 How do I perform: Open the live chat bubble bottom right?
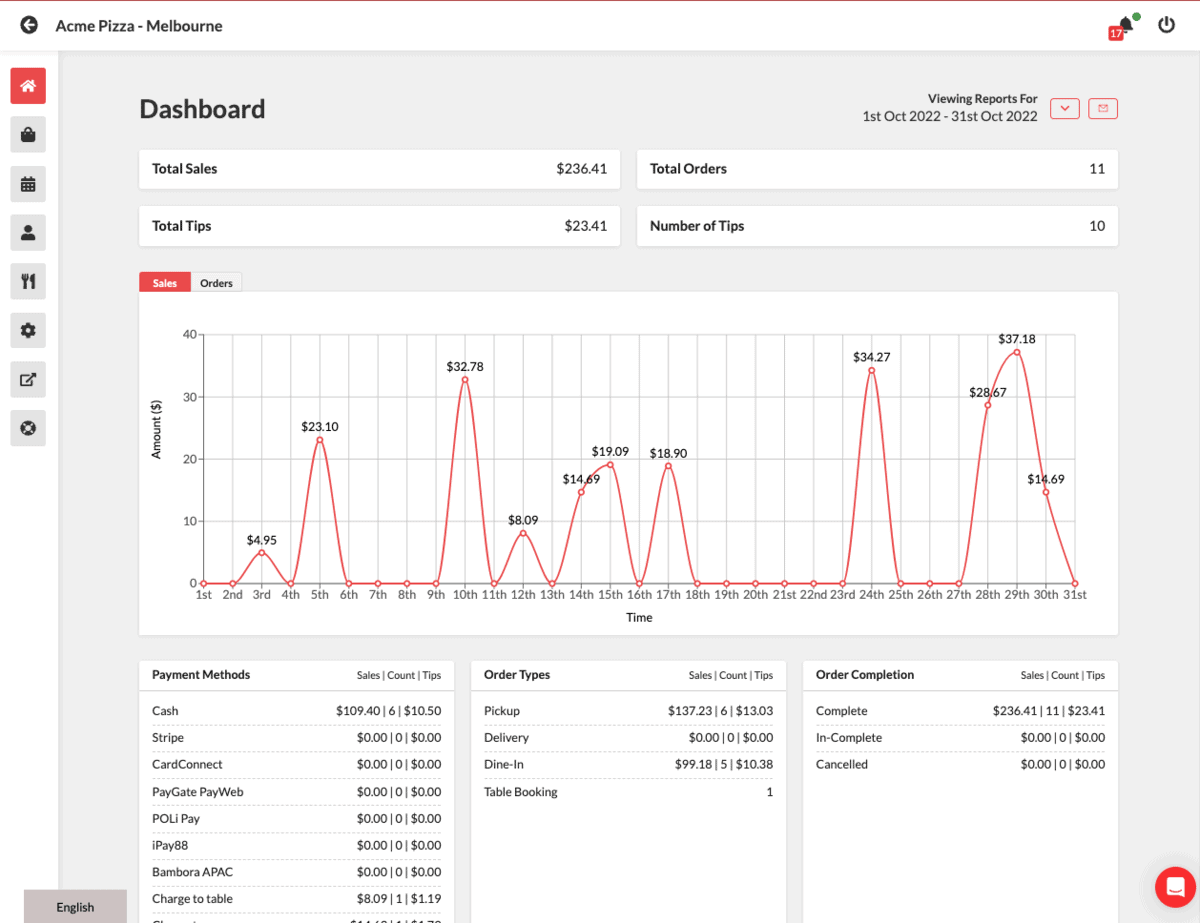pos(1174,887)
